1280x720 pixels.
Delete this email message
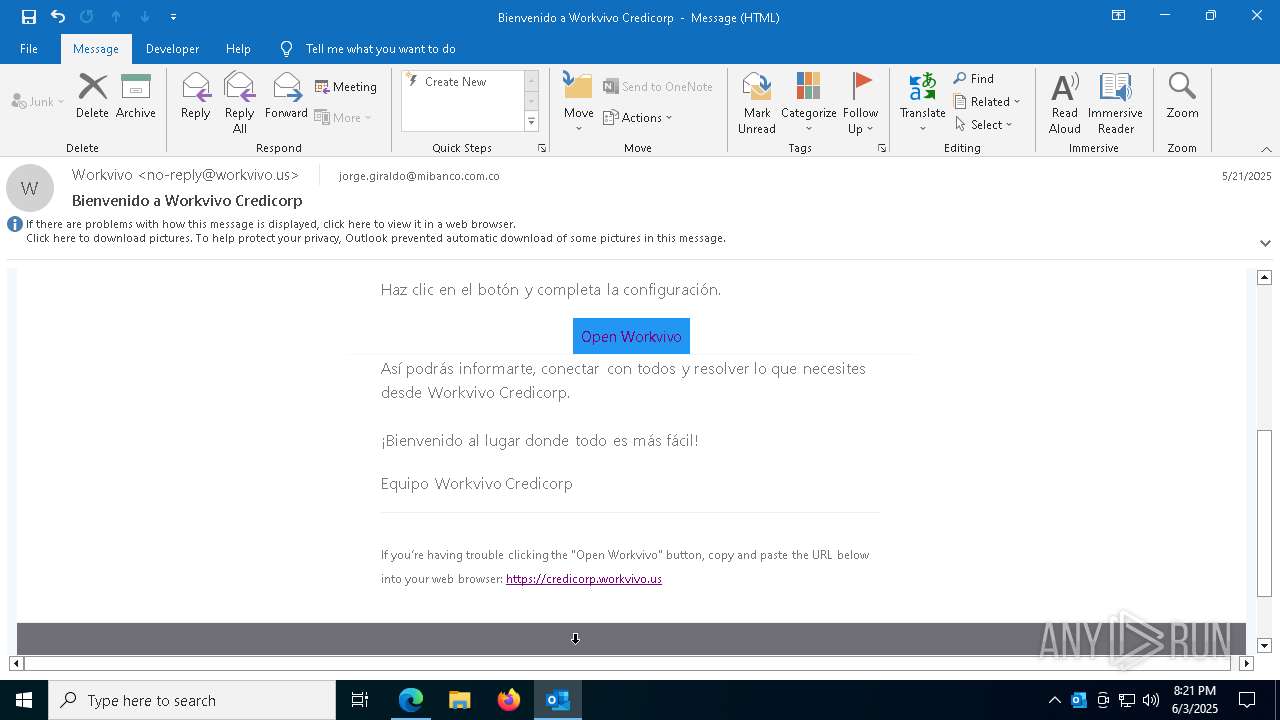tap(92, 96)
